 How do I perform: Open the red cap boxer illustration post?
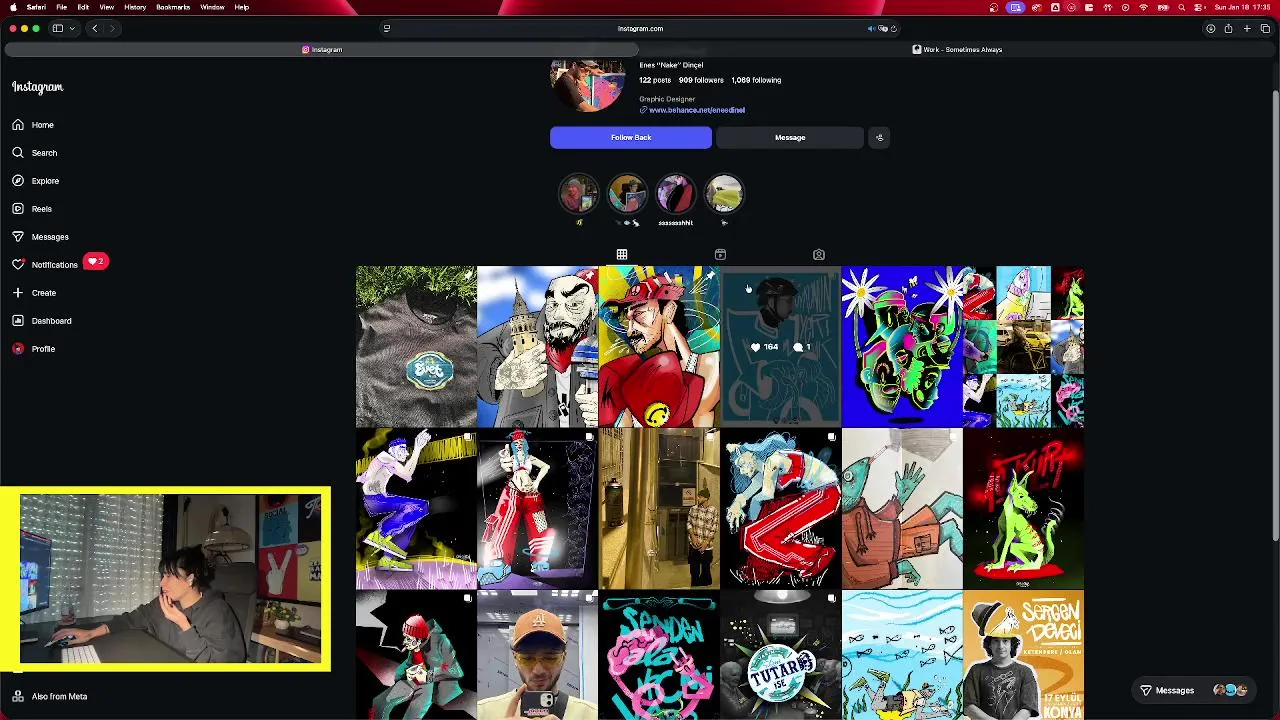pos(659,346)
